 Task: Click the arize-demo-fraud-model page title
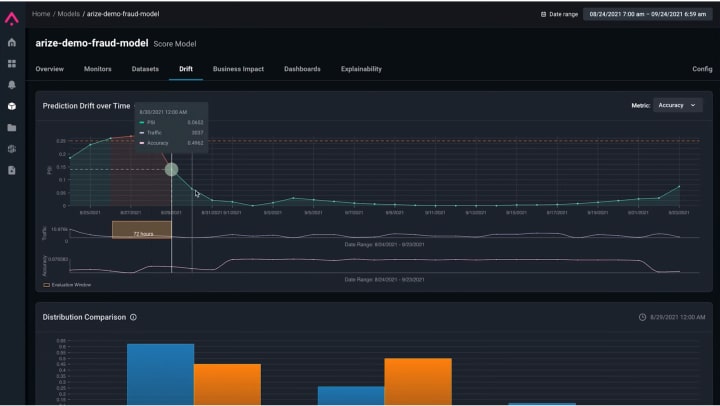[x=92, y=43]
